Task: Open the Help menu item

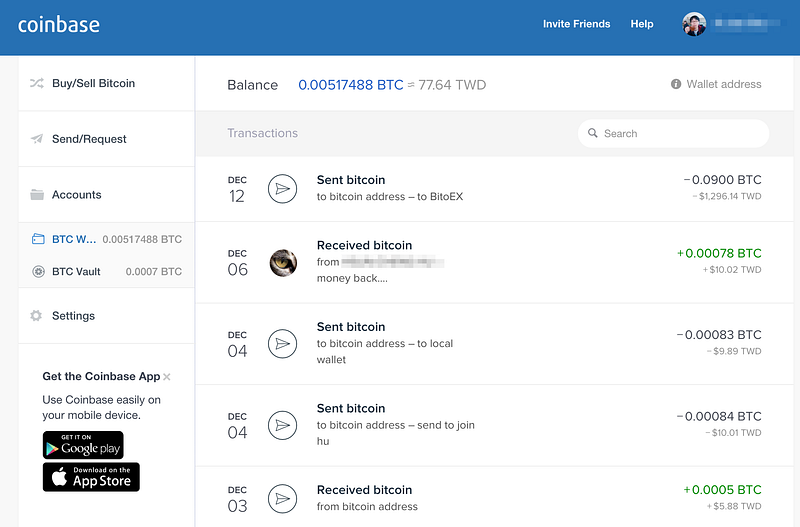Action: pos(642,24)
